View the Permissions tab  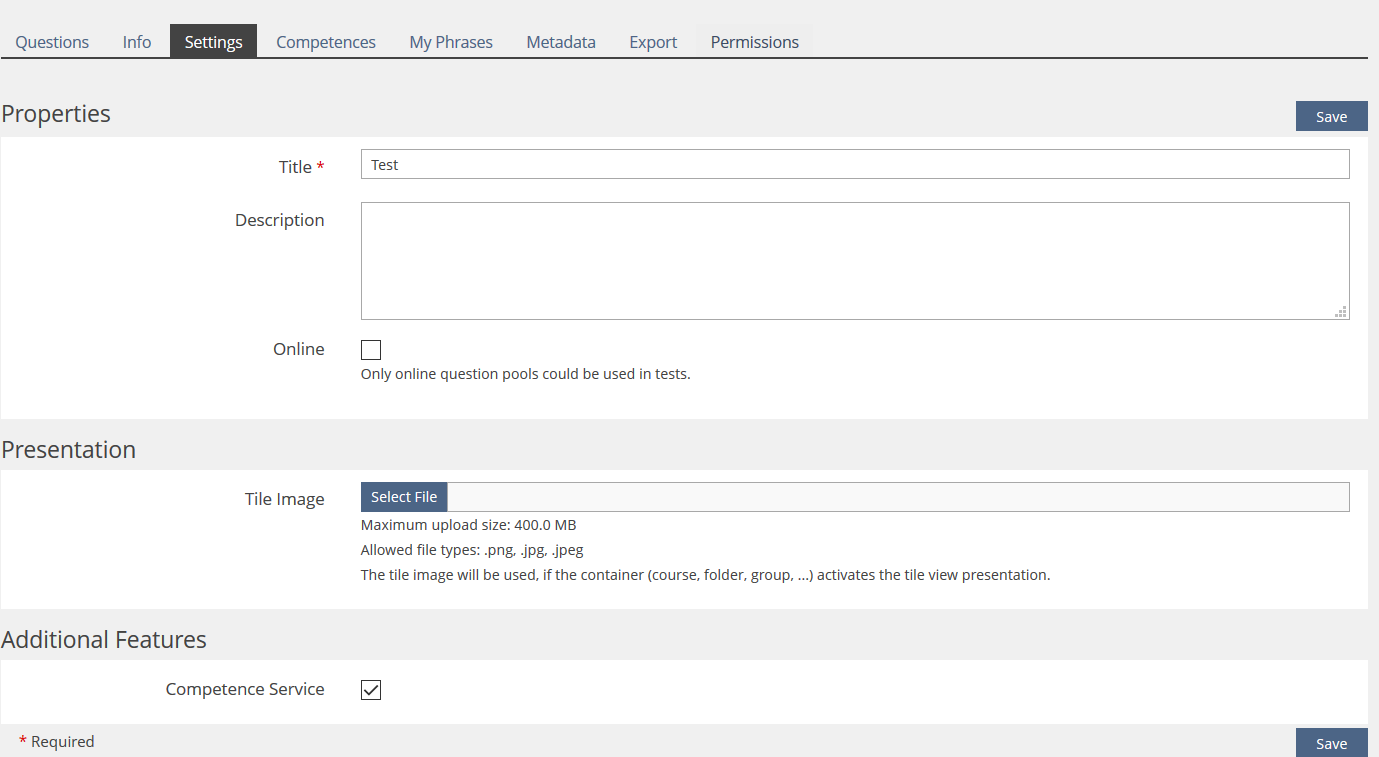[x=754, y=42]
